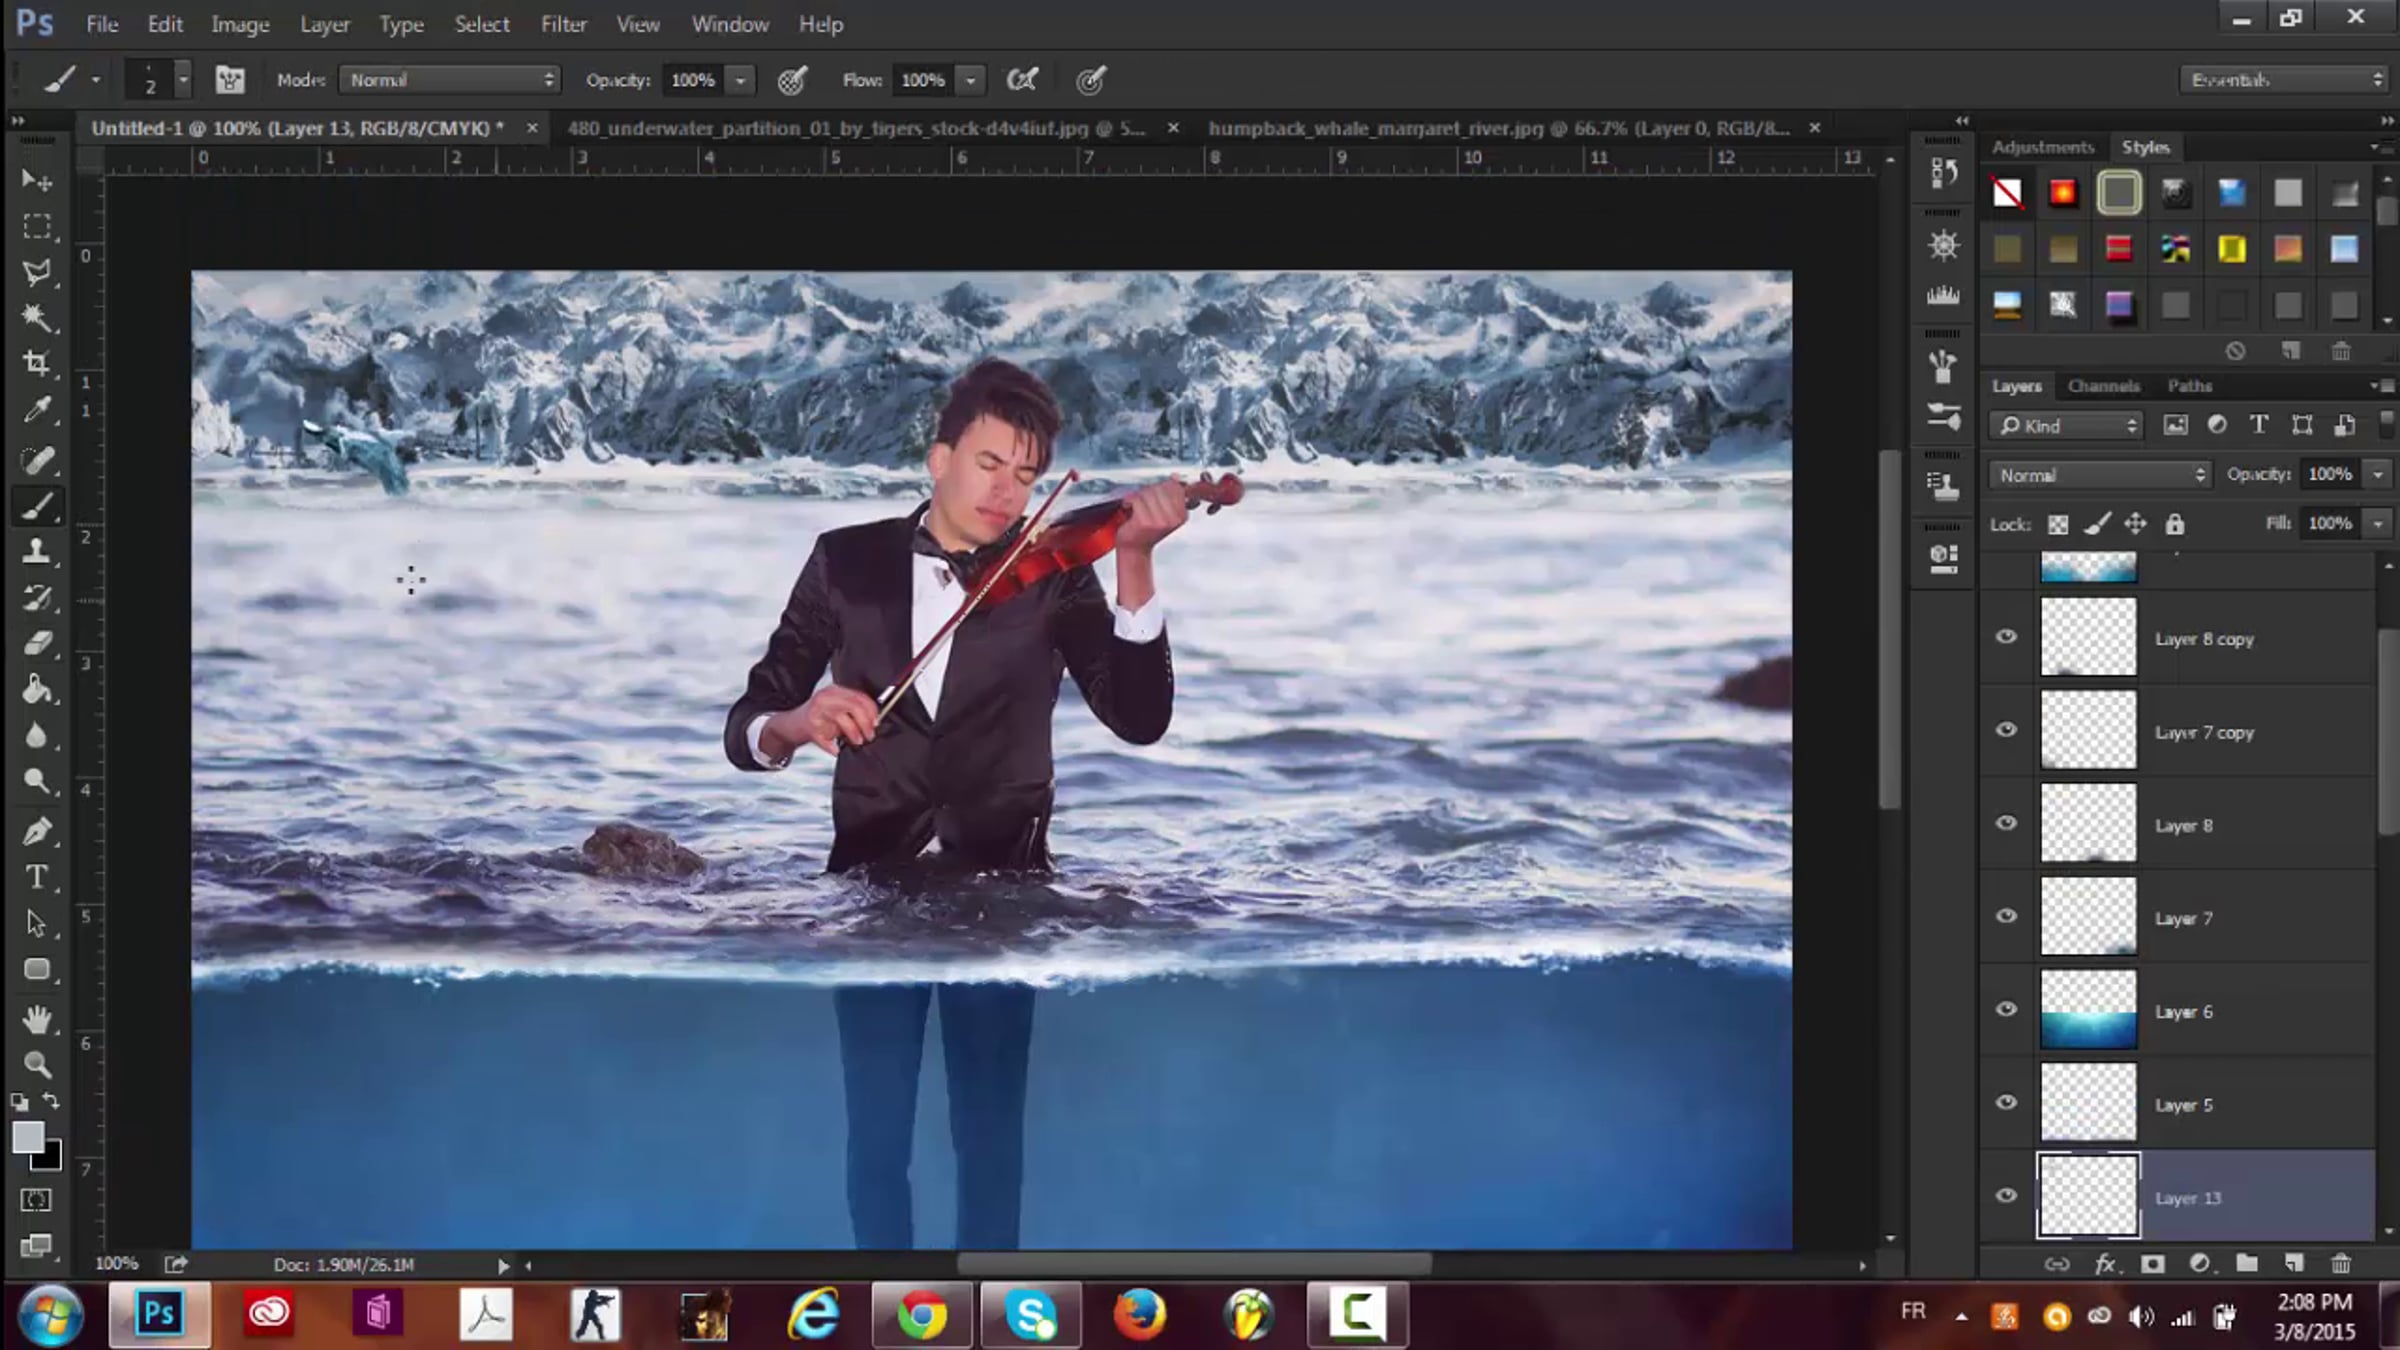Image resolution: width=2400 pixels, height=1350 pixels.
Task: Toggle visibility of Layer 6
Action: (2006, 1009)
